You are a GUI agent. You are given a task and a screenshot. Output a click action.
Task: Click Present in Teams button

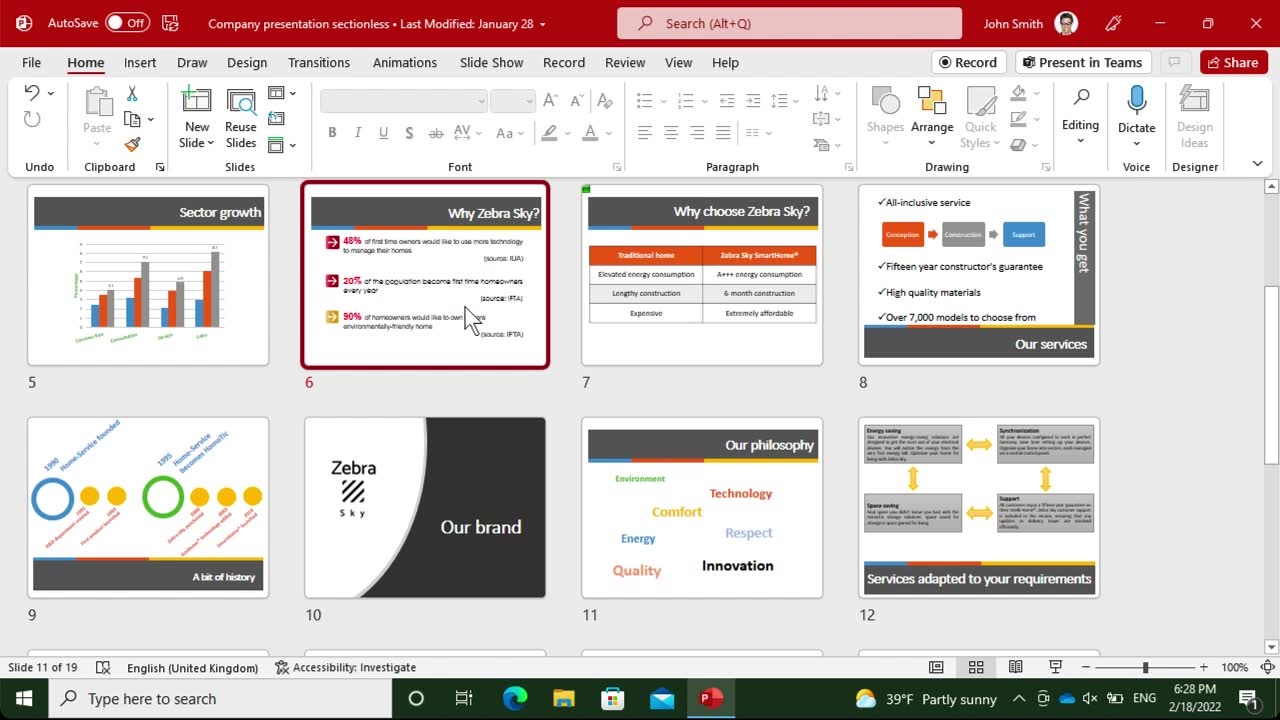[1083, 62]
